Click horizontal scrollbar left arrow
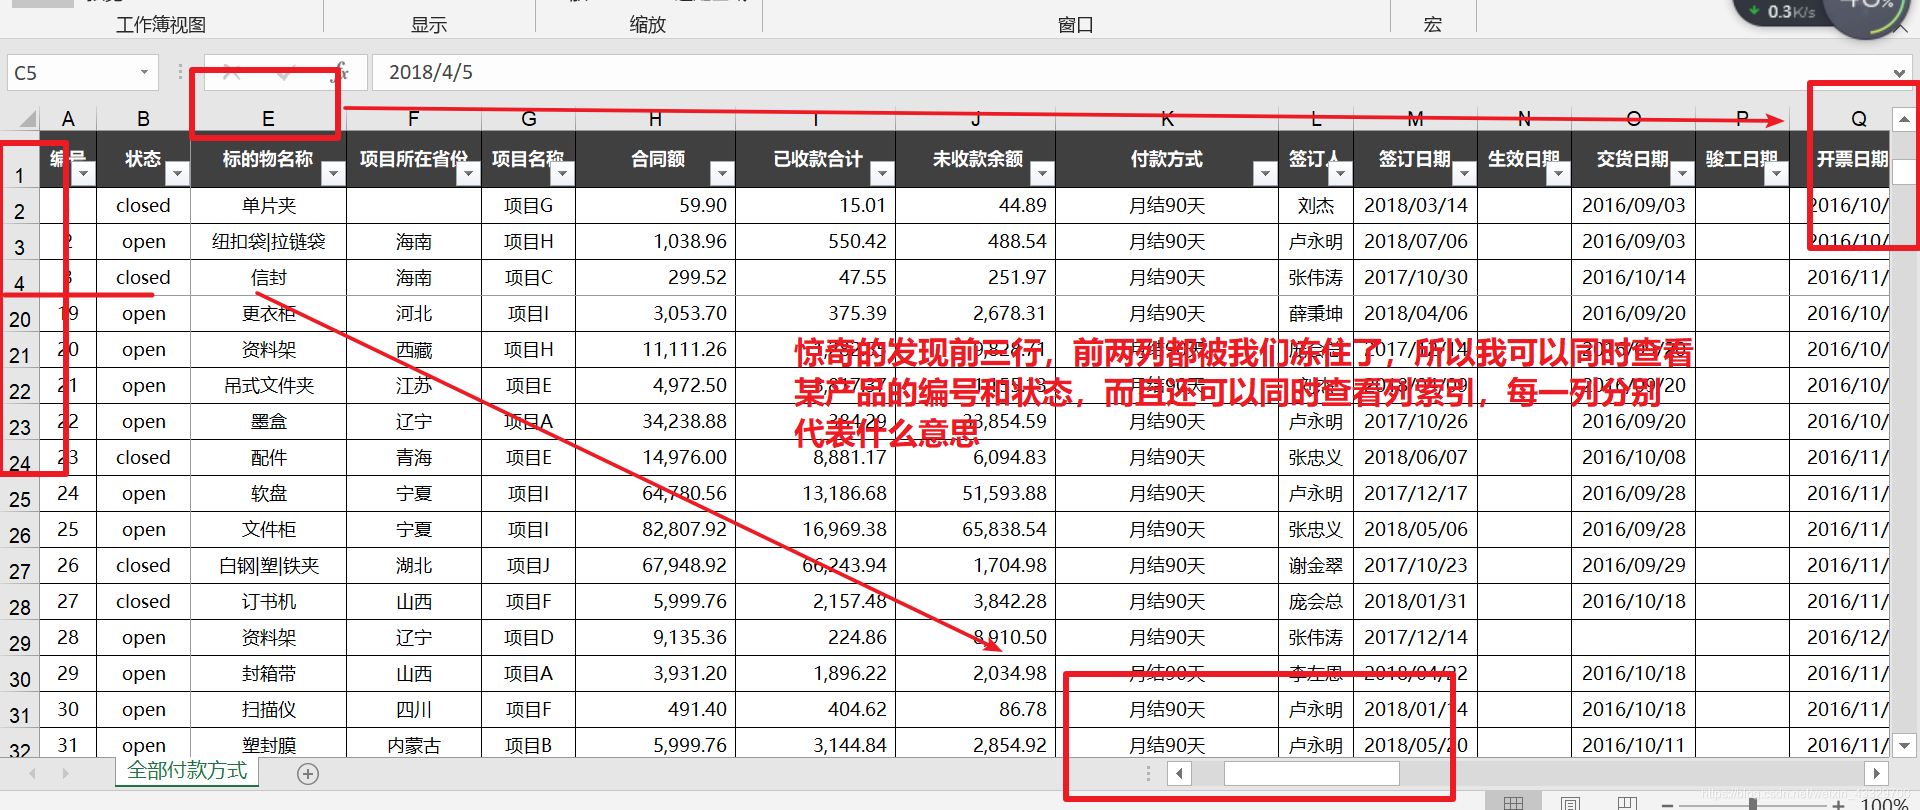1920x810 pixels. (1179, 773)
